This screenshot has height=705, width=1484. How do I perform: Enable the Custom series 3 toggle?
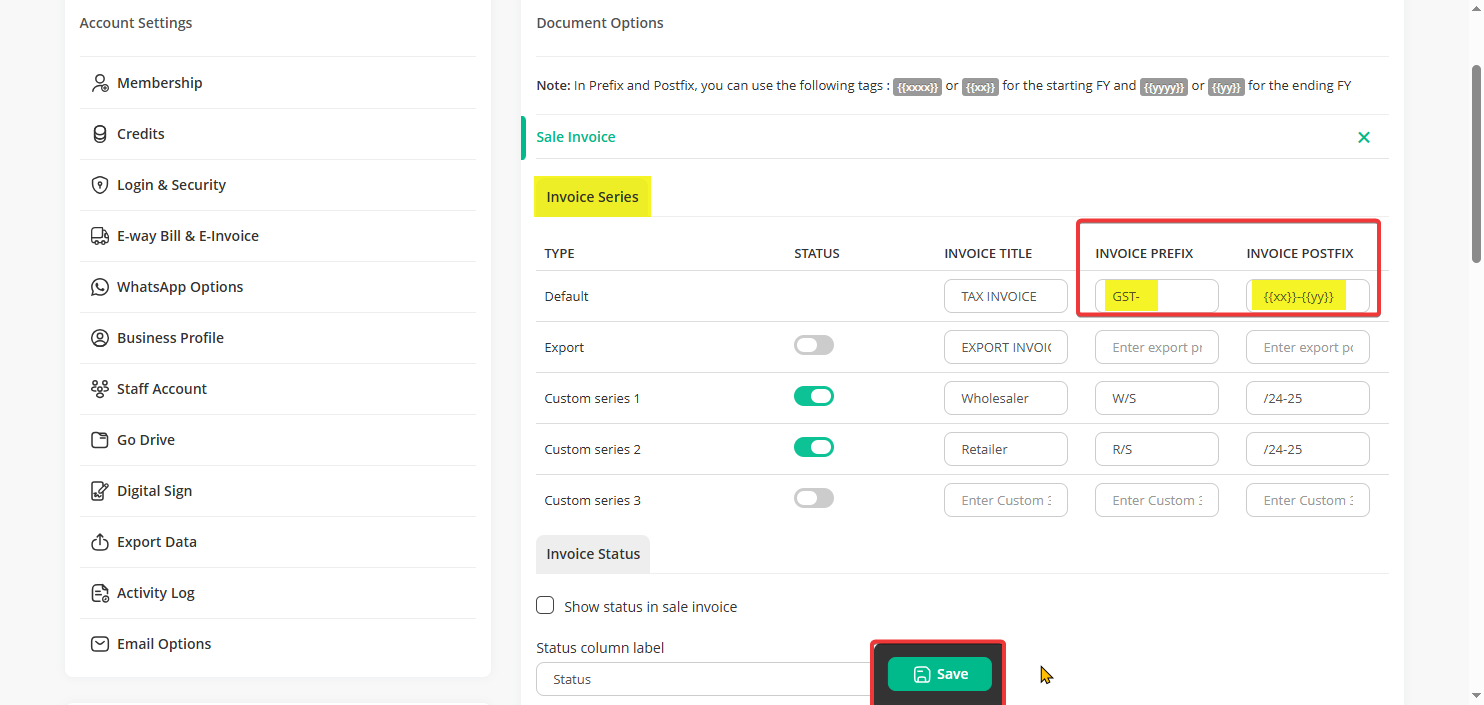tap(814, 499)
